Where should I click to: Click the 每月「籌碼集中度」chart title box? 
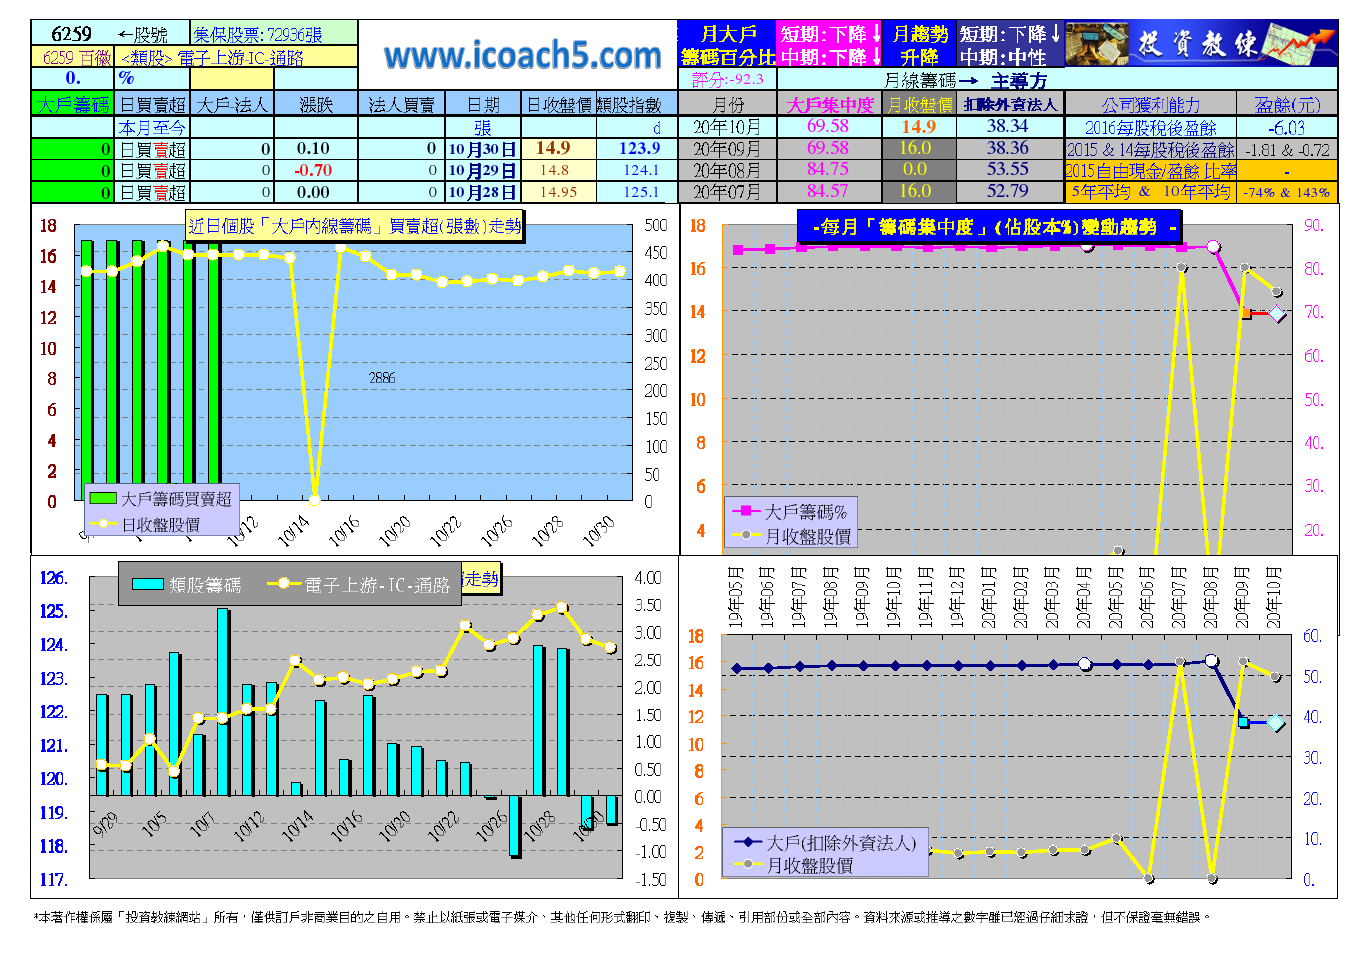click(x=990, y=227)
